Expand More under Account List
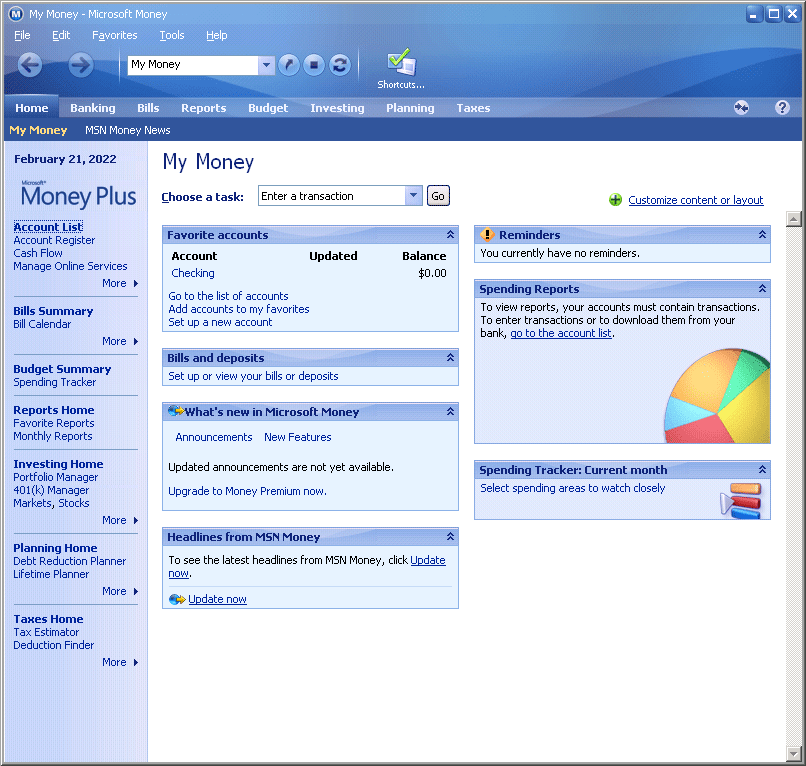 [120, 283]
